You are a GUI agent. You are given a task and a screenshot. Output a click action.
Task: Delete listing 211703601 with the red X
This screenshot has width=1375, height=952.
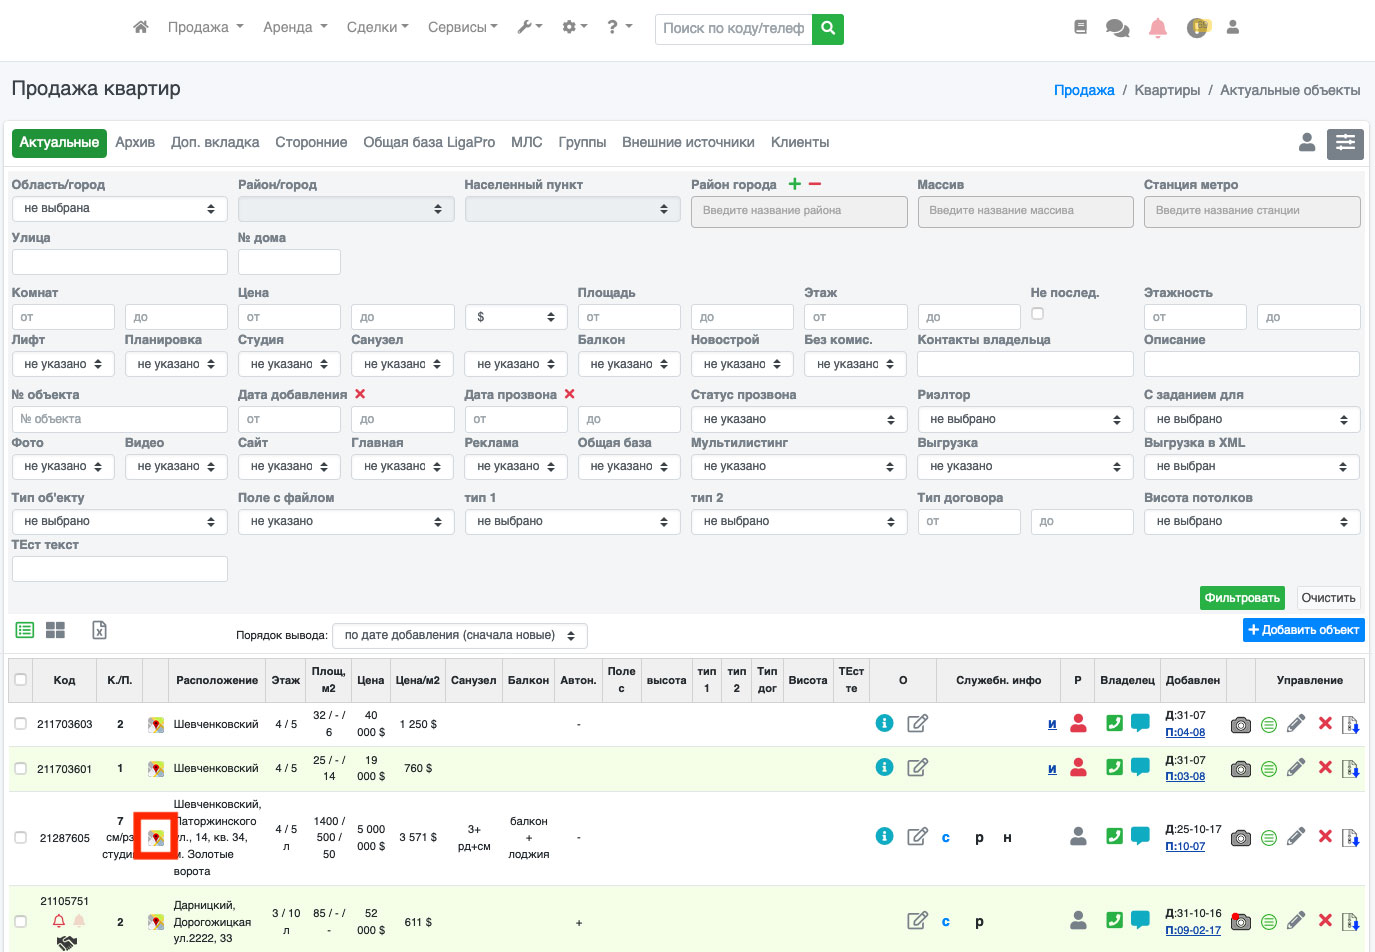pos(1325,767)
